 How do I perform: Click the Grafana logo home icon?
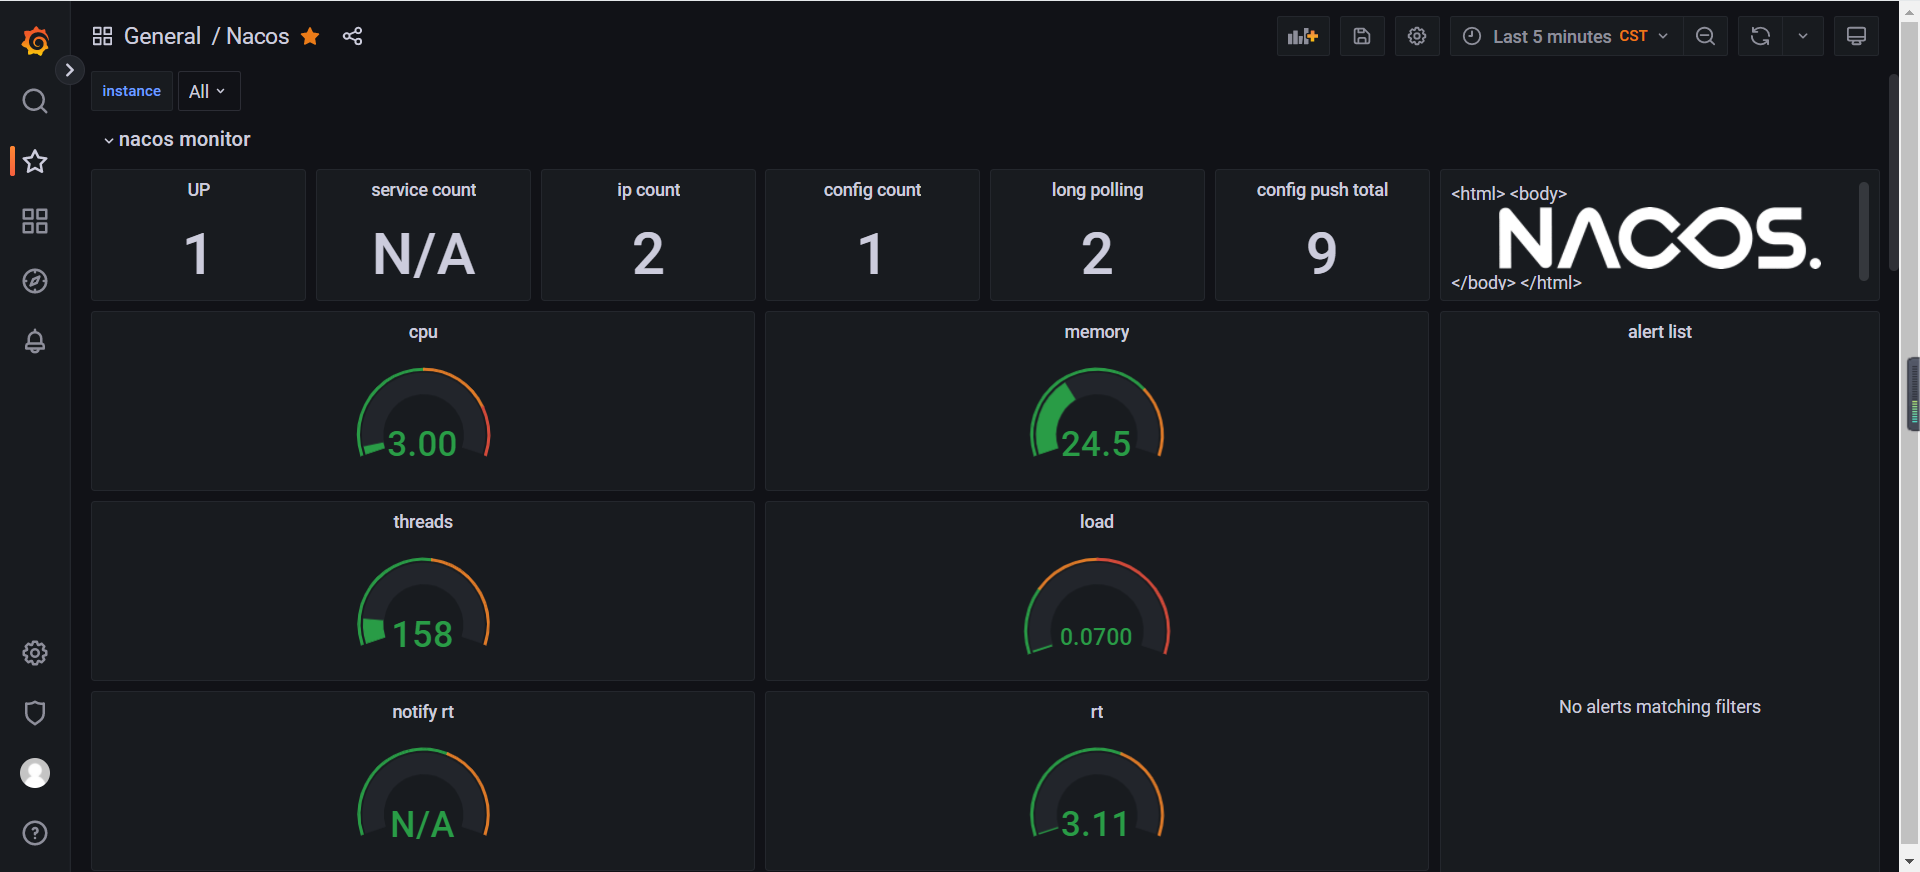pos(35,41)
